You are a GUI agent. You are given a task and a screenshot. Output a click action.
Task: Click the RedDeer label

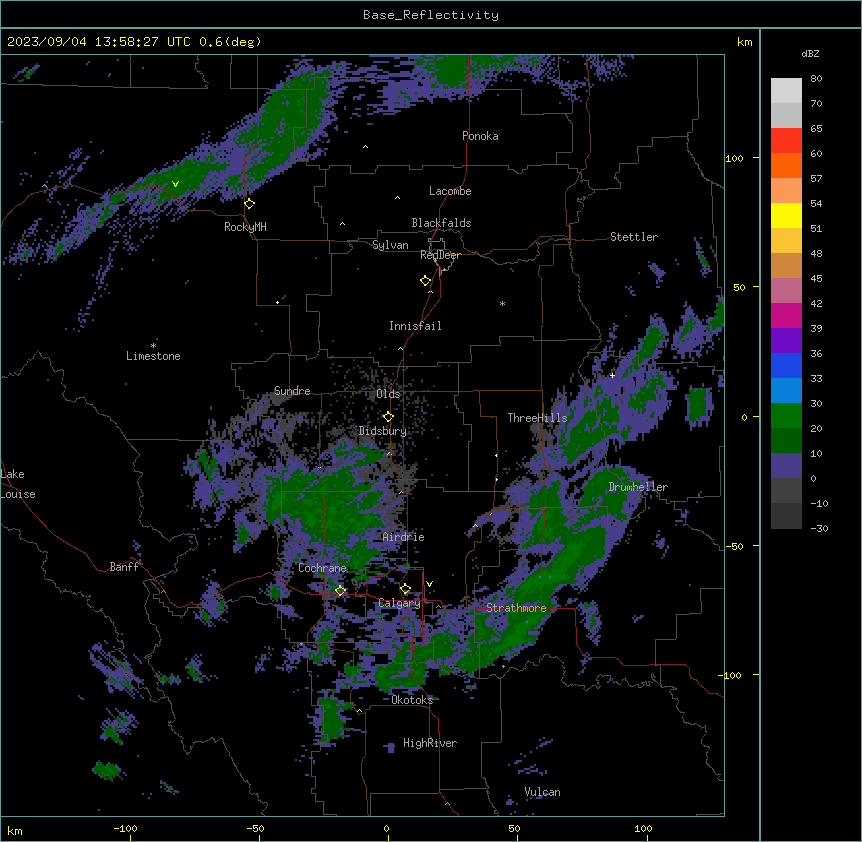(441, 255)
